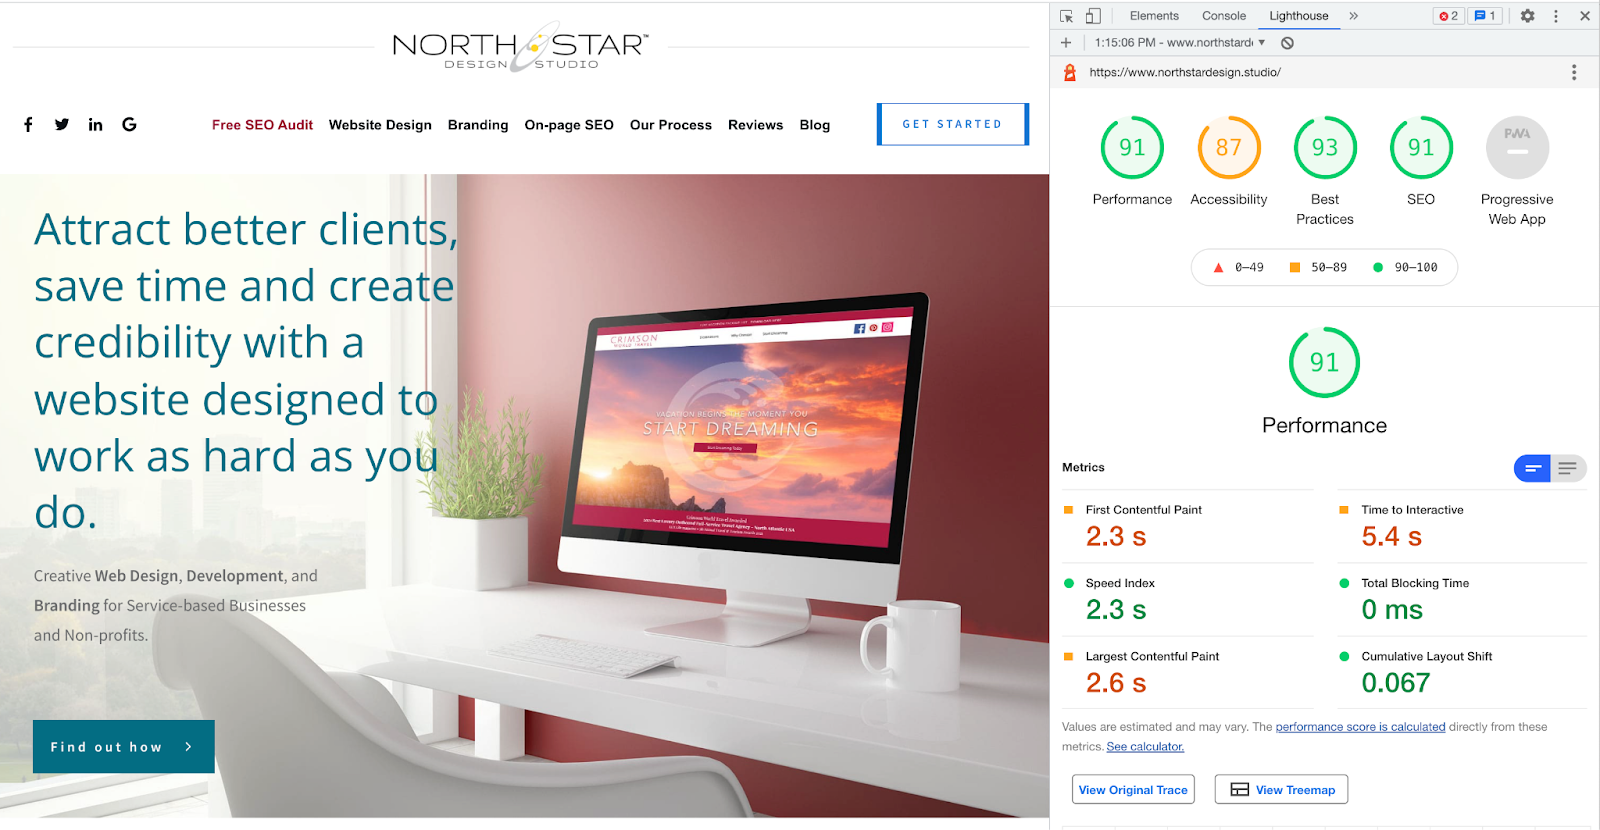Switch to the Elements tab
The image size is (1600, 830).
coord(1154,16)
